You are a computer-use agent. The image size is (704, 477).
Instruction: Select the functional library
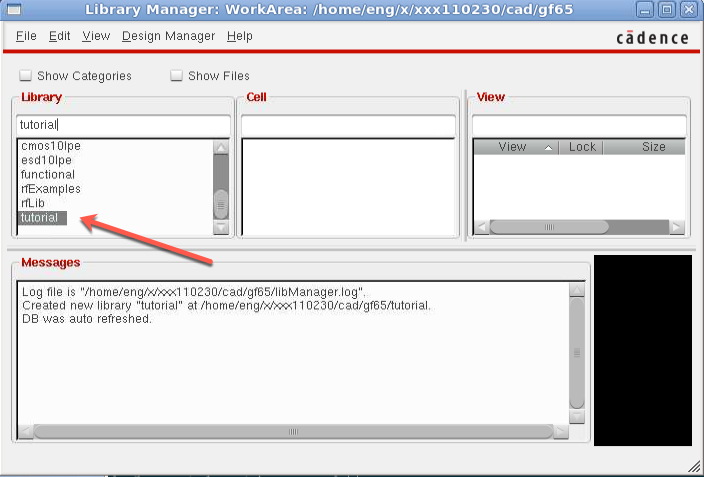[x=48, y=174]
